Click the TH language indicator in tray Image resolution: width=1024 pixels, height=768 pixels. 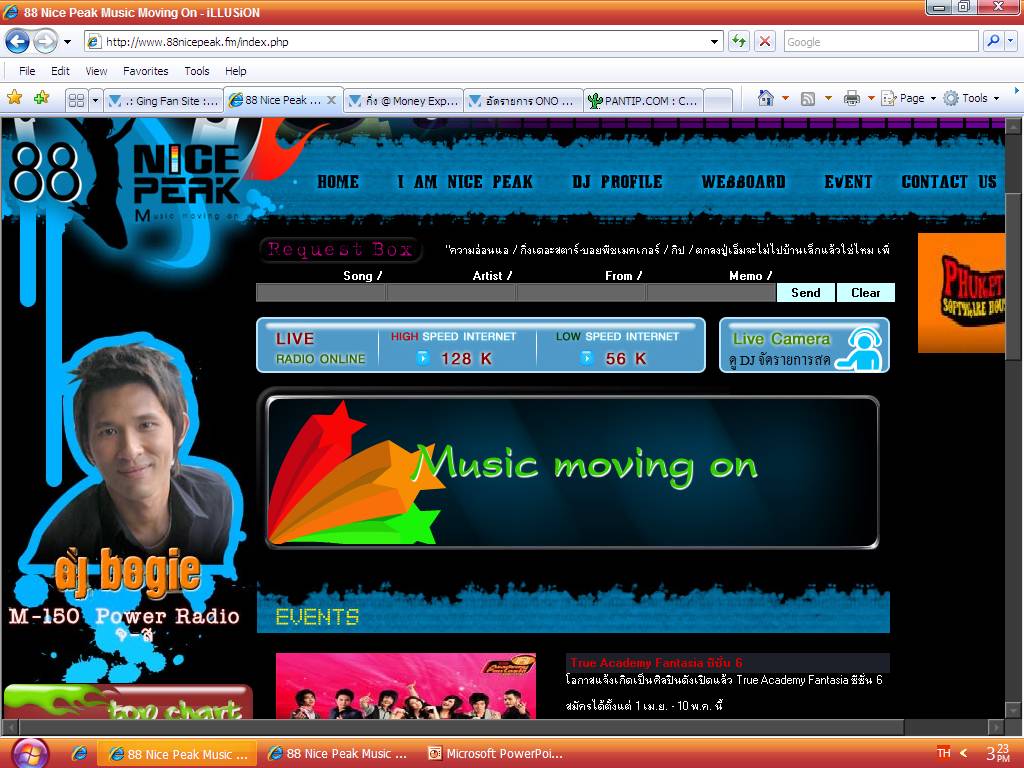coord(943,753)
